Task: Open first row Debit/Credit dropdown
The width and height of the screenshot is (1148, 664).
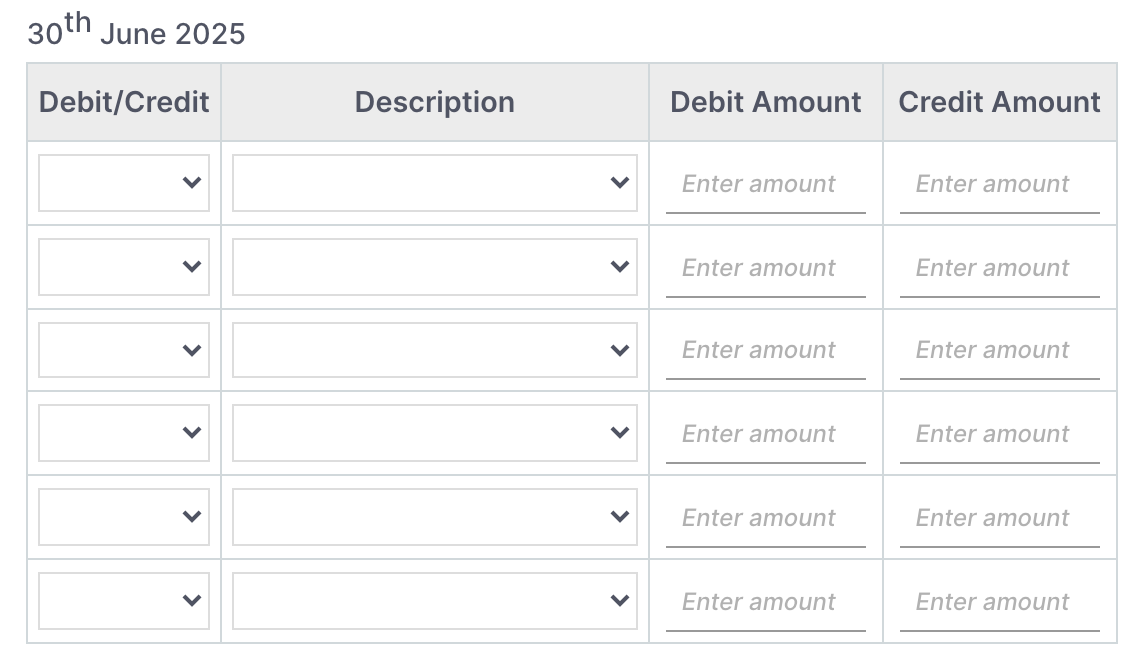Action: click(124, 183)
